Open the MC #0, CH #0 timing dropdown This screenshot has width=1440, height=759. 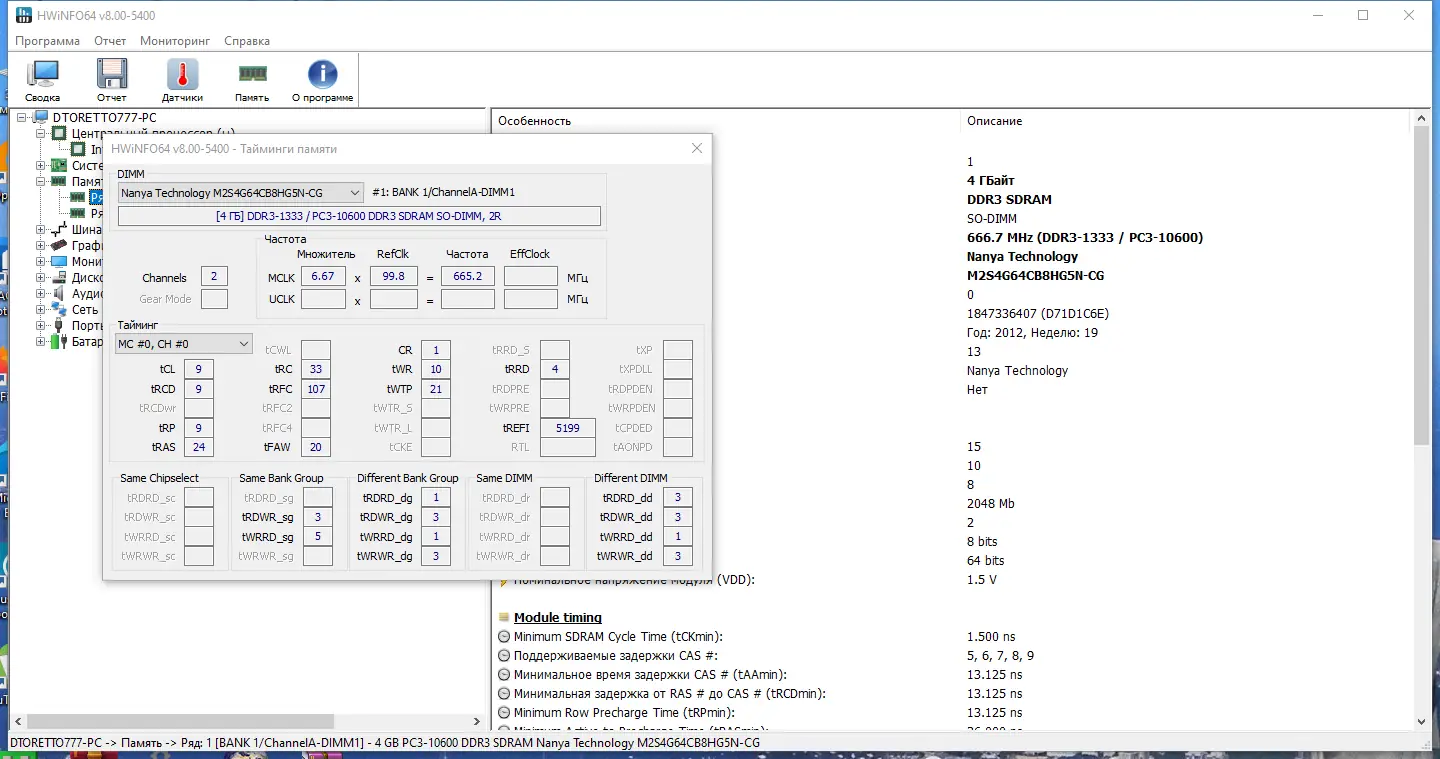click(x=183, y=343)
